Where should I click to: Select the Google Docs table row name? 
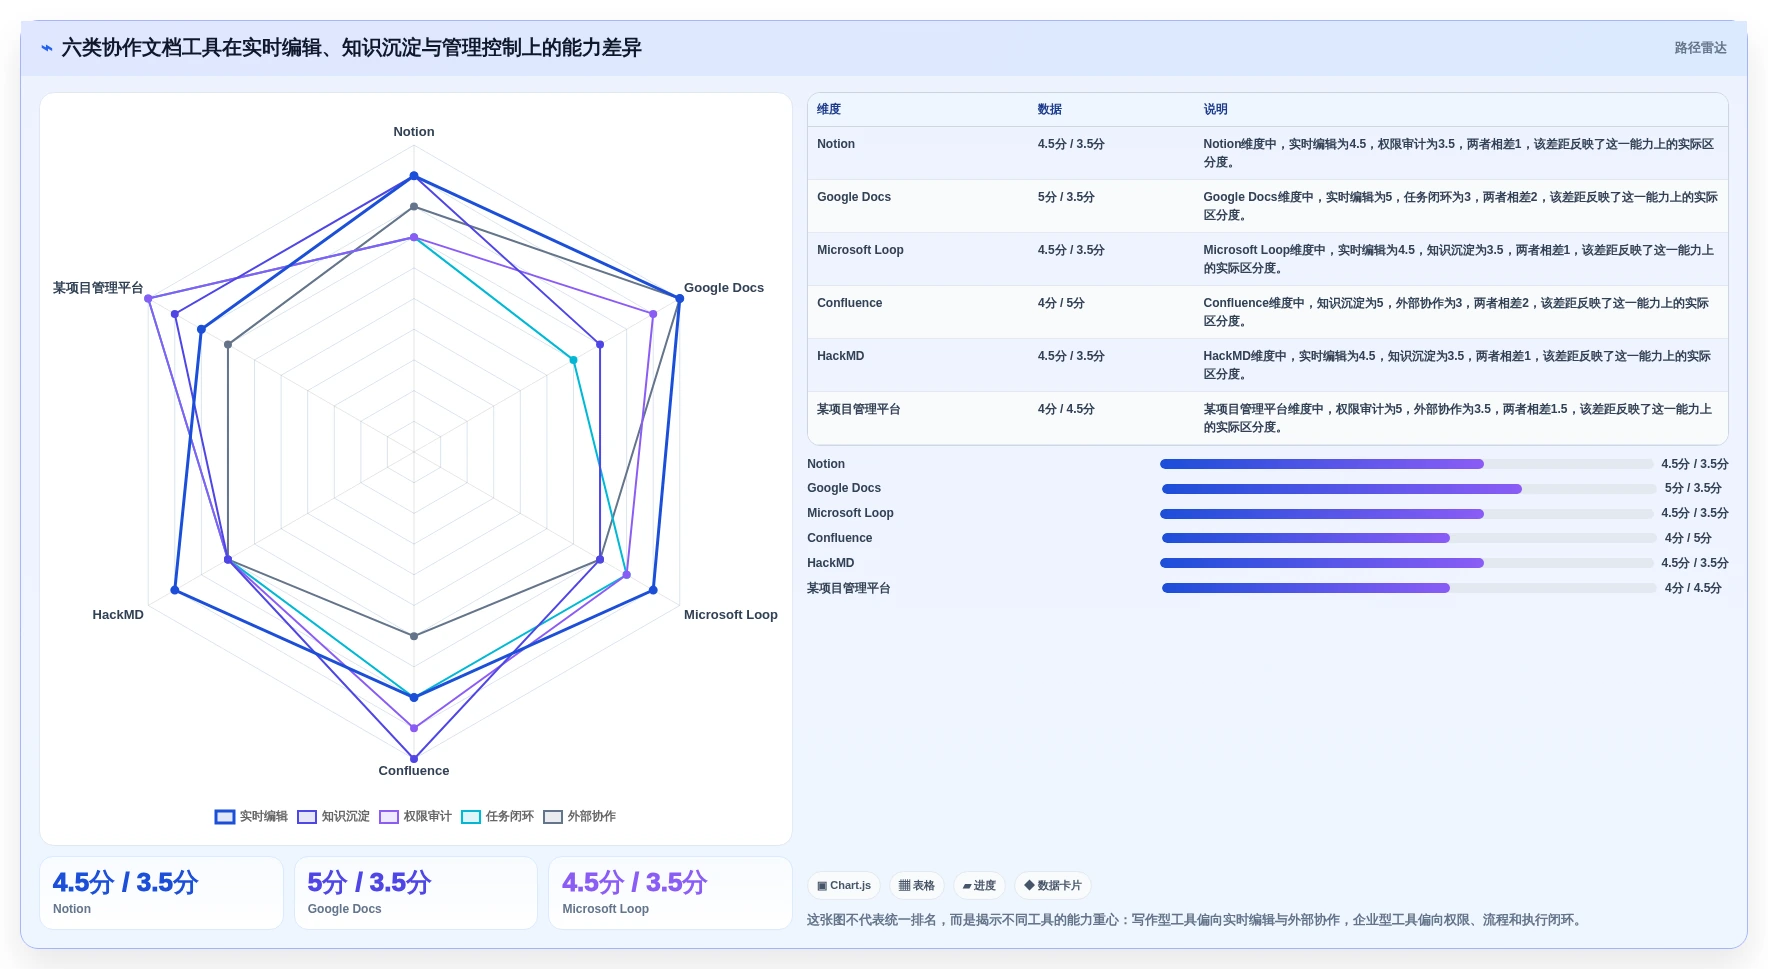[854, 197]
